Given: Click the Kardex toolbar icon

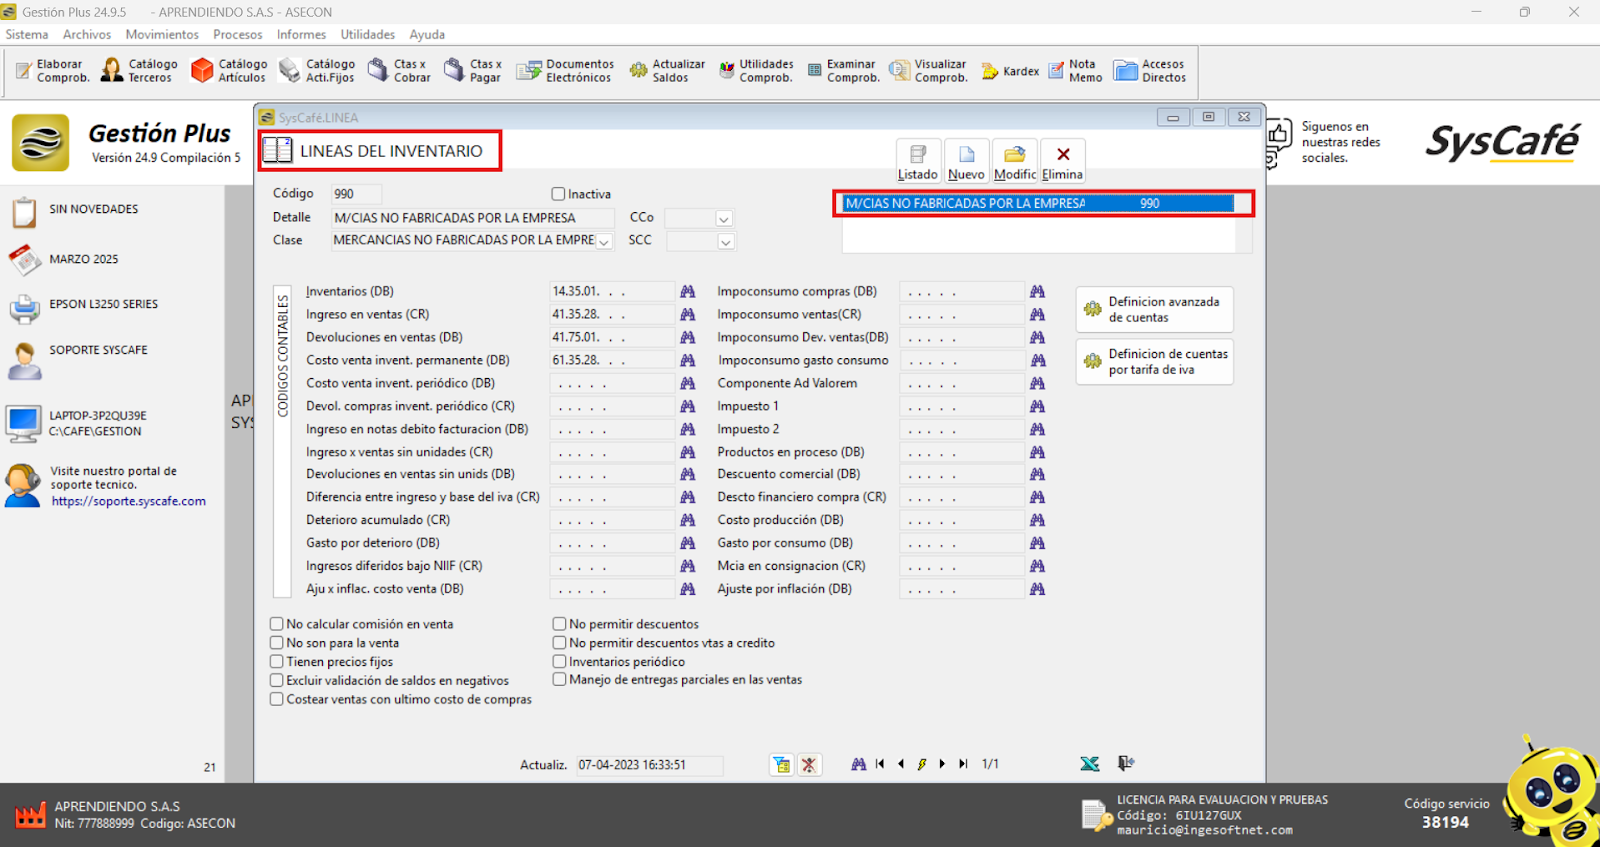Looking at the screenshot, I should [x=1010, y=71].
